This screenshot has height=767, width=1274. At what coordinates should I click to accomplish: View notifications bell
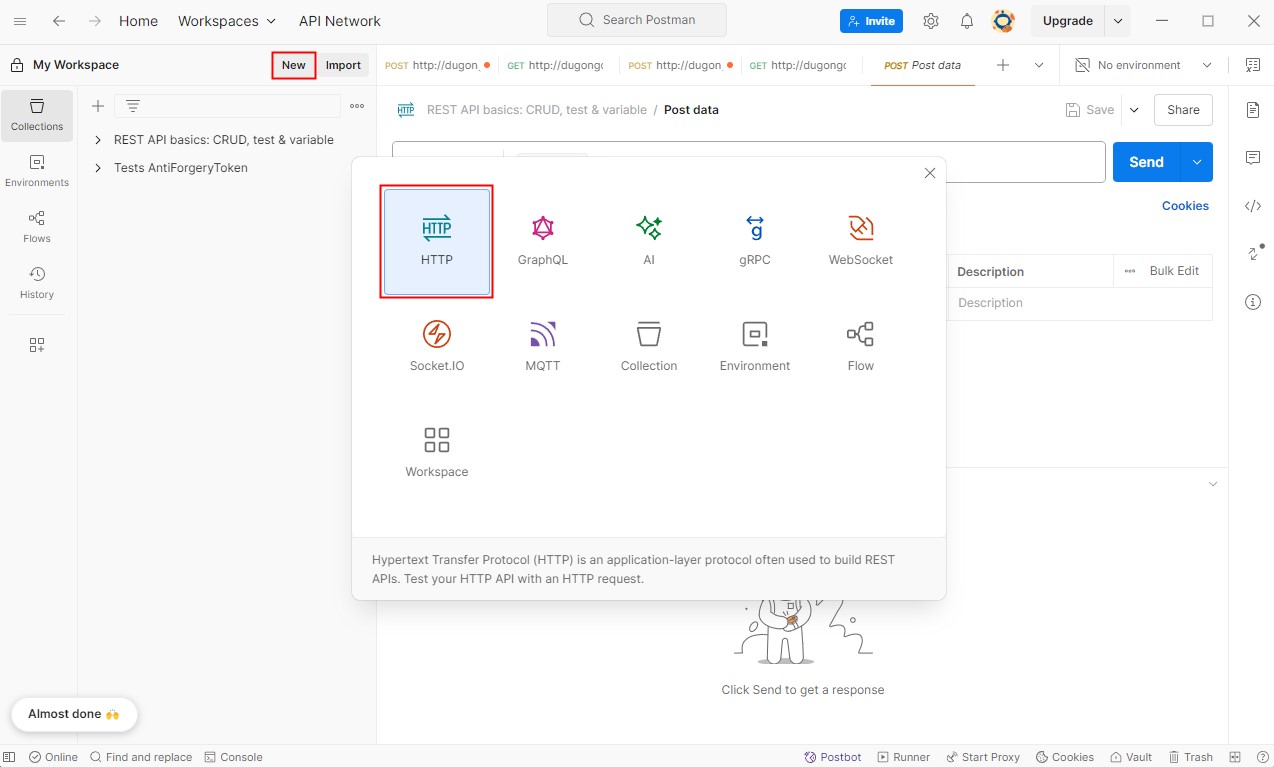[x=967, y=21]
